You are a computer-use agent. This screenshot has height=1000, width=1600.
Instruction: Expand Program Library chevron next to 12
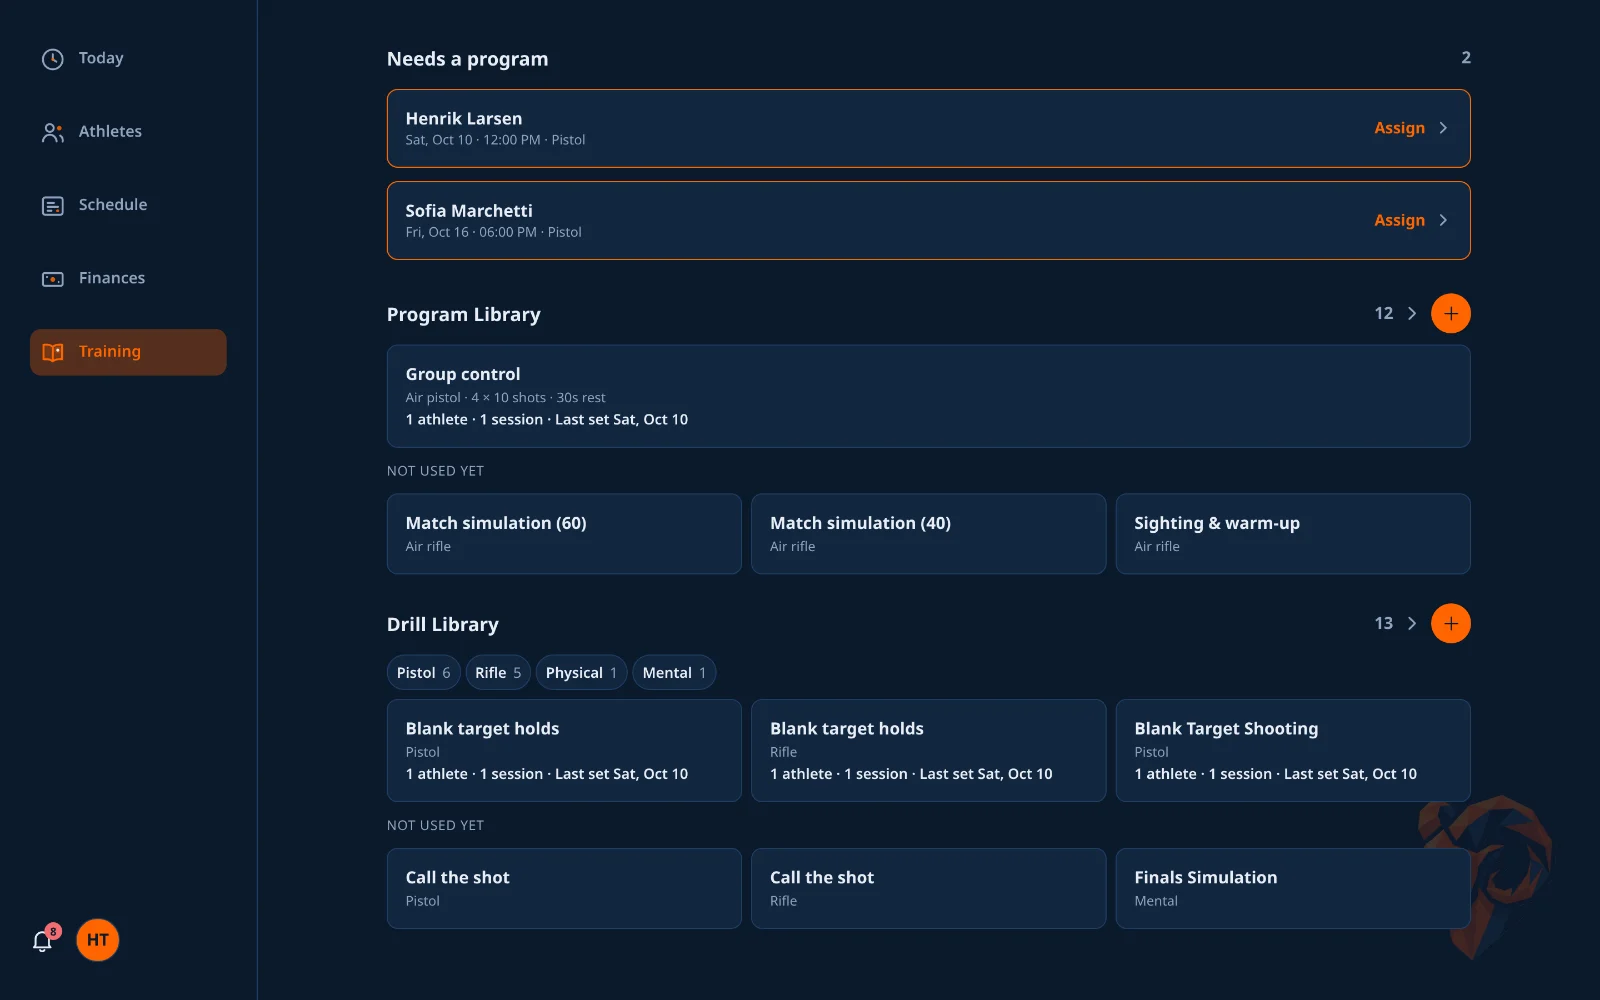click(1412, 313)
